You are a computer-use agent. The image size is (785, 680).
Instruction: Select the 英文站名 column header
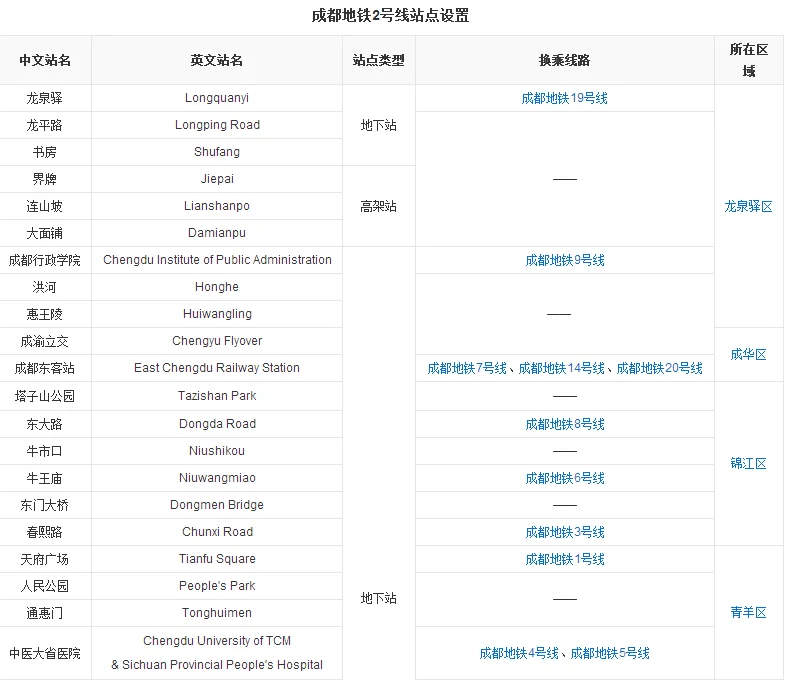pyautogui.click(x=217, y=60)
